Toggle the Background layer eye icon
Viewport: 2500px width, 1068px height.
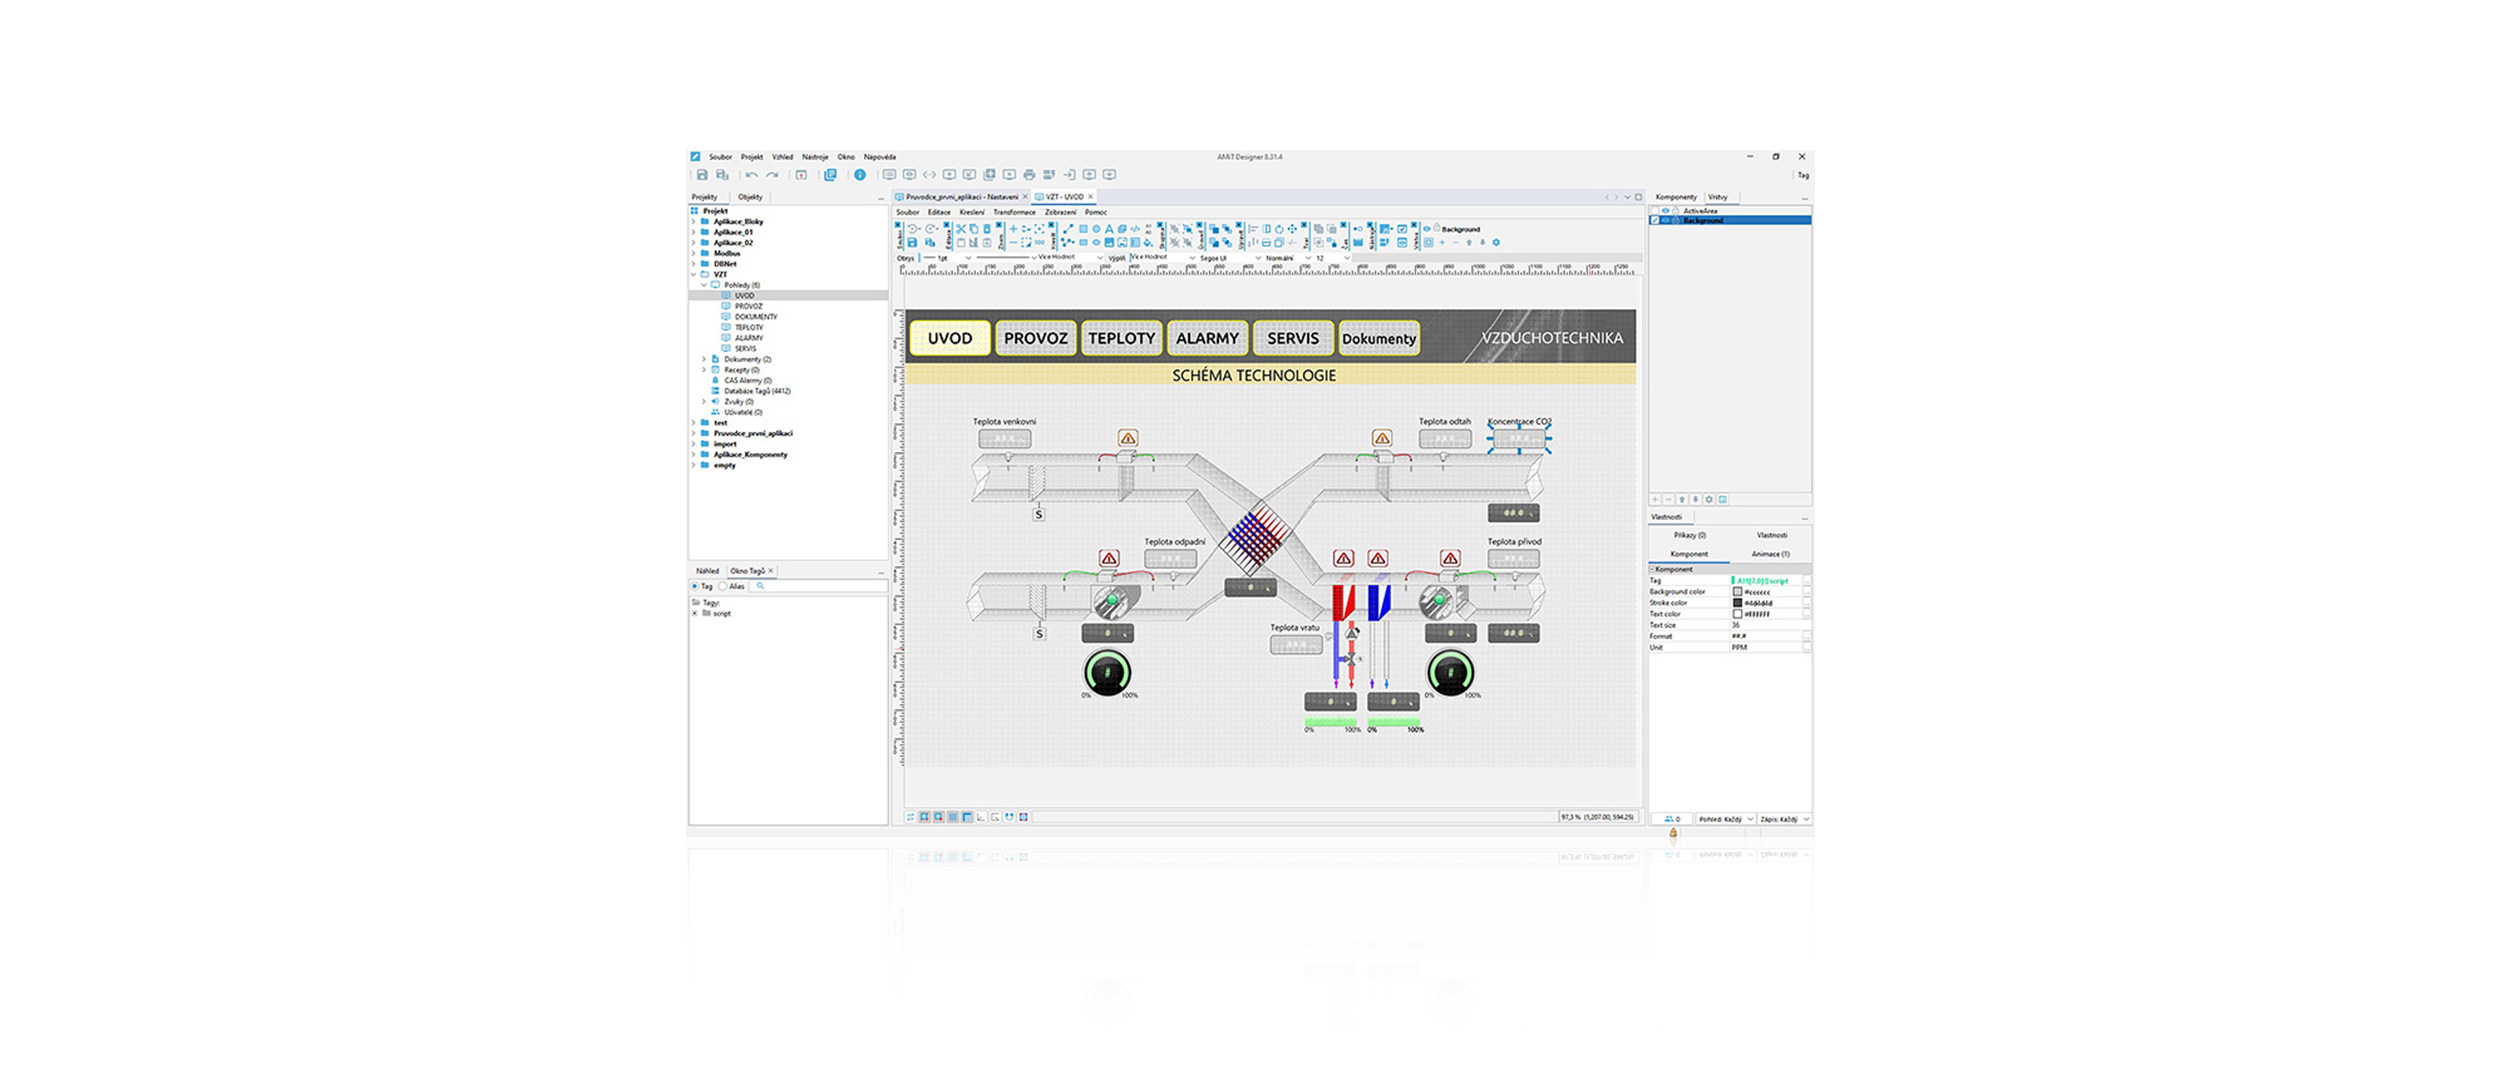point(1666,220)
